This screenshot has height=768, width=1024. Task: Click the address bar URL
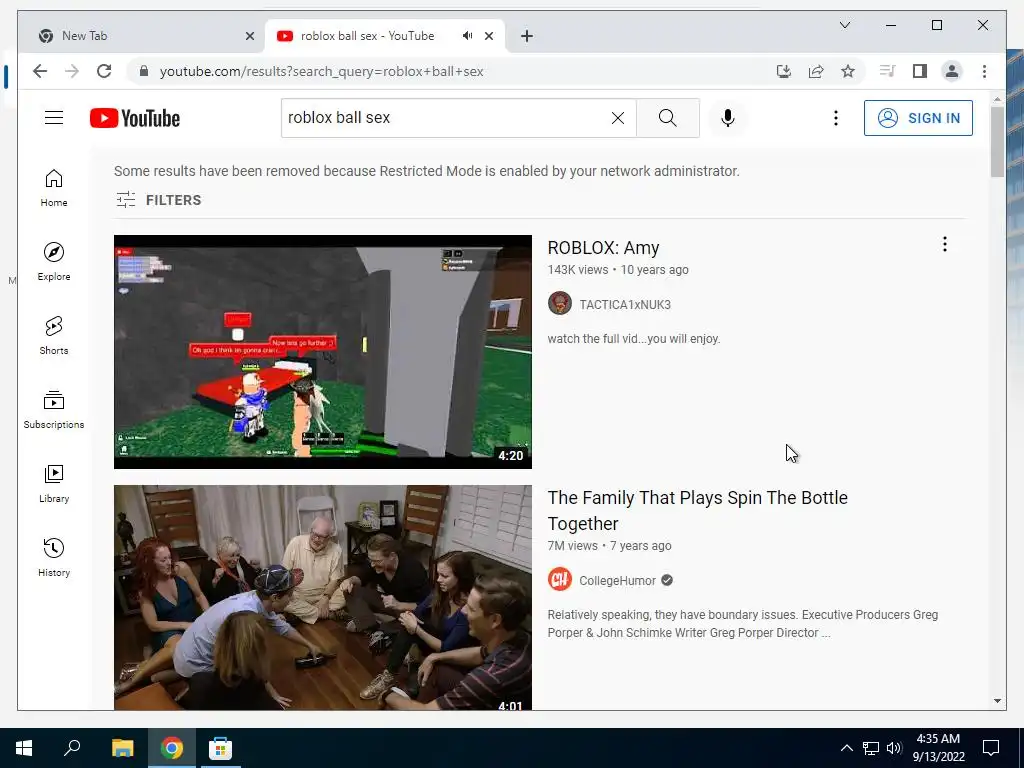[321, 71]
